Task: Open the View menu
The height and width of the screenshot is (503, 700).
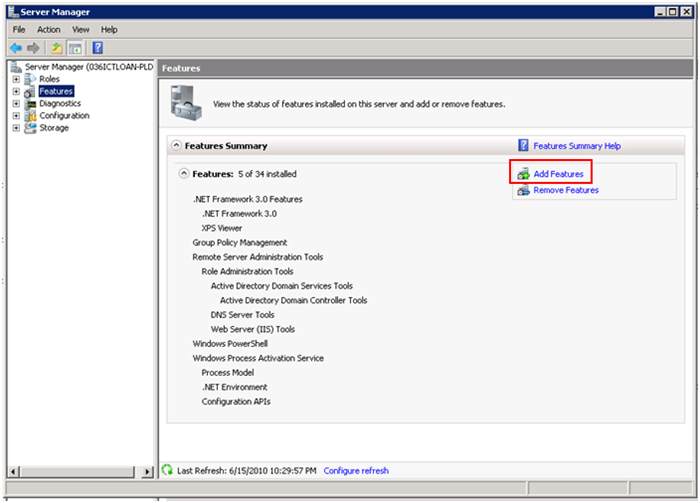Action: (81, 29)
